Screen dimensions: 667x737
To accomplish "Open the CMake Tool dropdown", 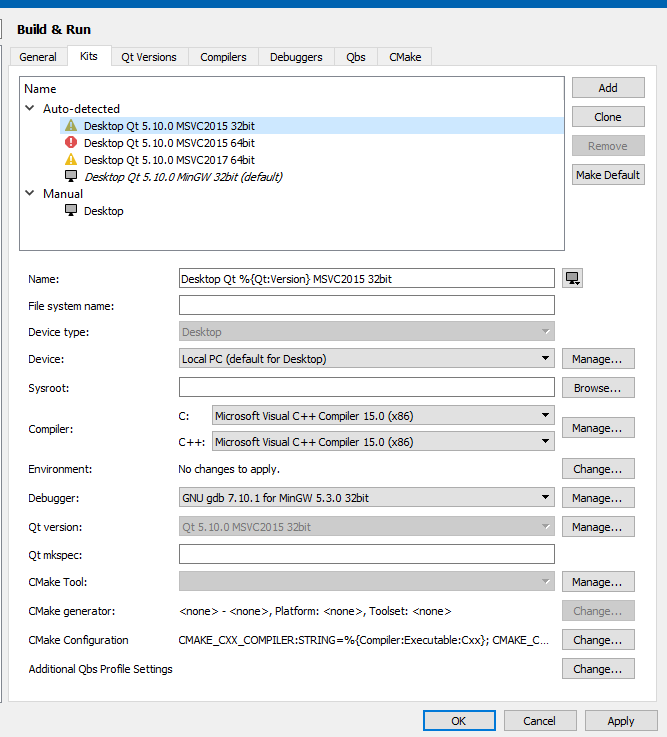I will point(367,581).
